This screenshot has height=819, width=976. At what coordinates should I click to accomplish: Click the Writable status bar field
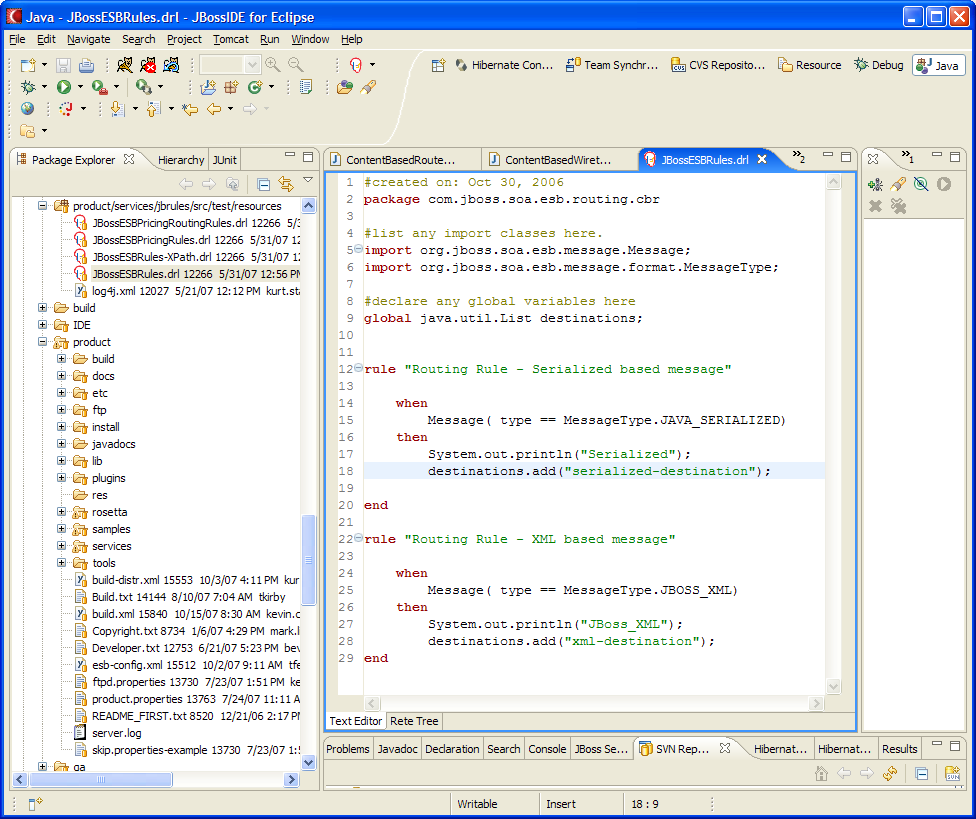click(477, 804)
